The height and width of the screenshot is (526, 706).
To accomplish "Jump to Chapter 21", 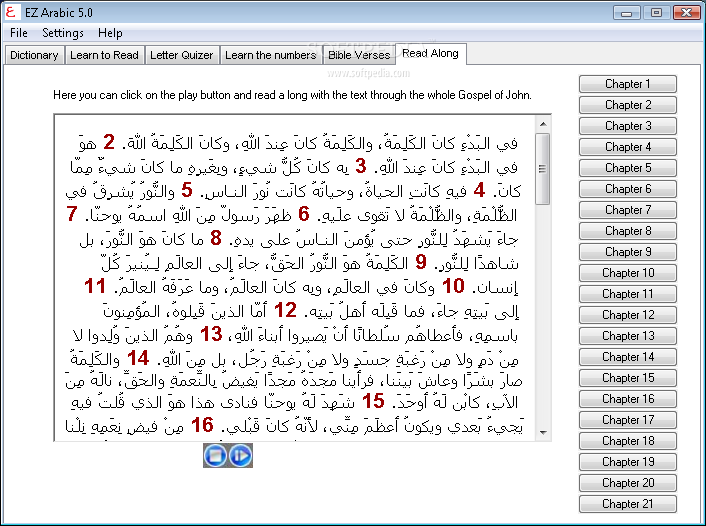I will (628, 504).
